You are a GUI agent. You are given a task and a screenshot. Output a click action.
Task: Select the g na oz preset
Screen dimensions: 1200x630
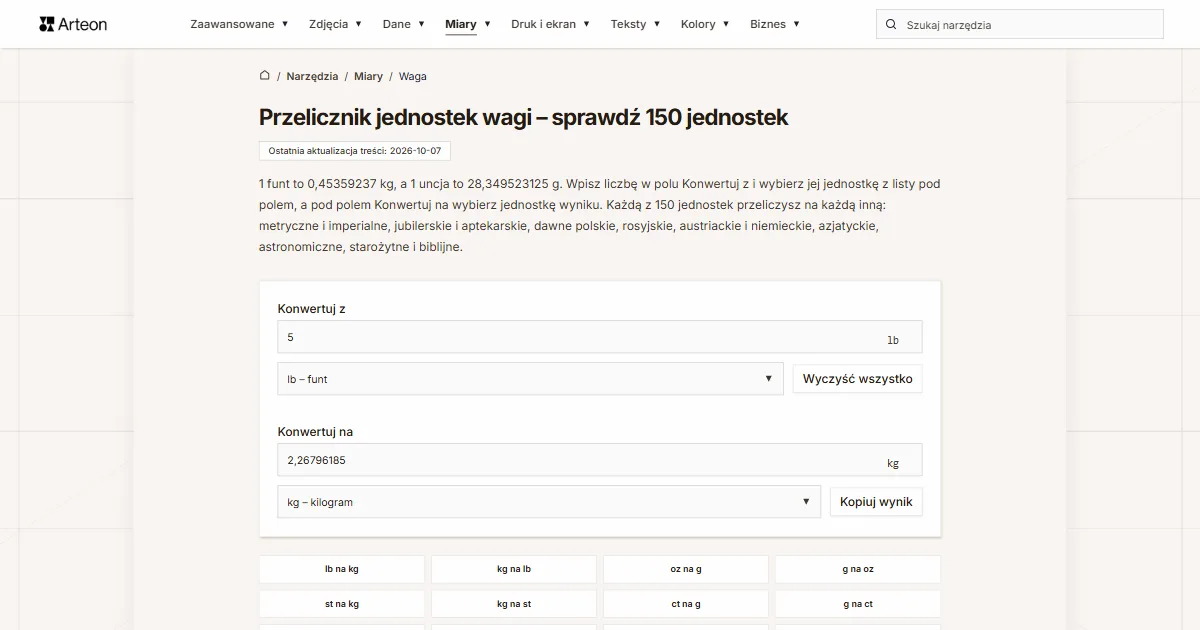coord(858,569)
